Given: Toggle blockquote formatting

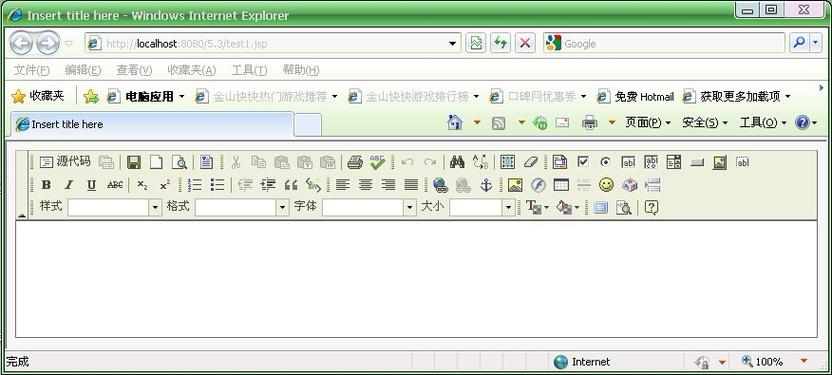Looking at the screenshot, I should point(291,185).
